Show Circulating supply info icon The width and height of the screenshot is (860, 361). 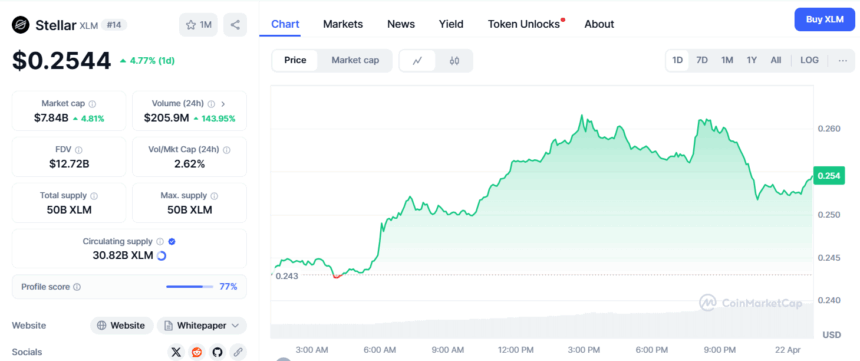pos(160,241)
